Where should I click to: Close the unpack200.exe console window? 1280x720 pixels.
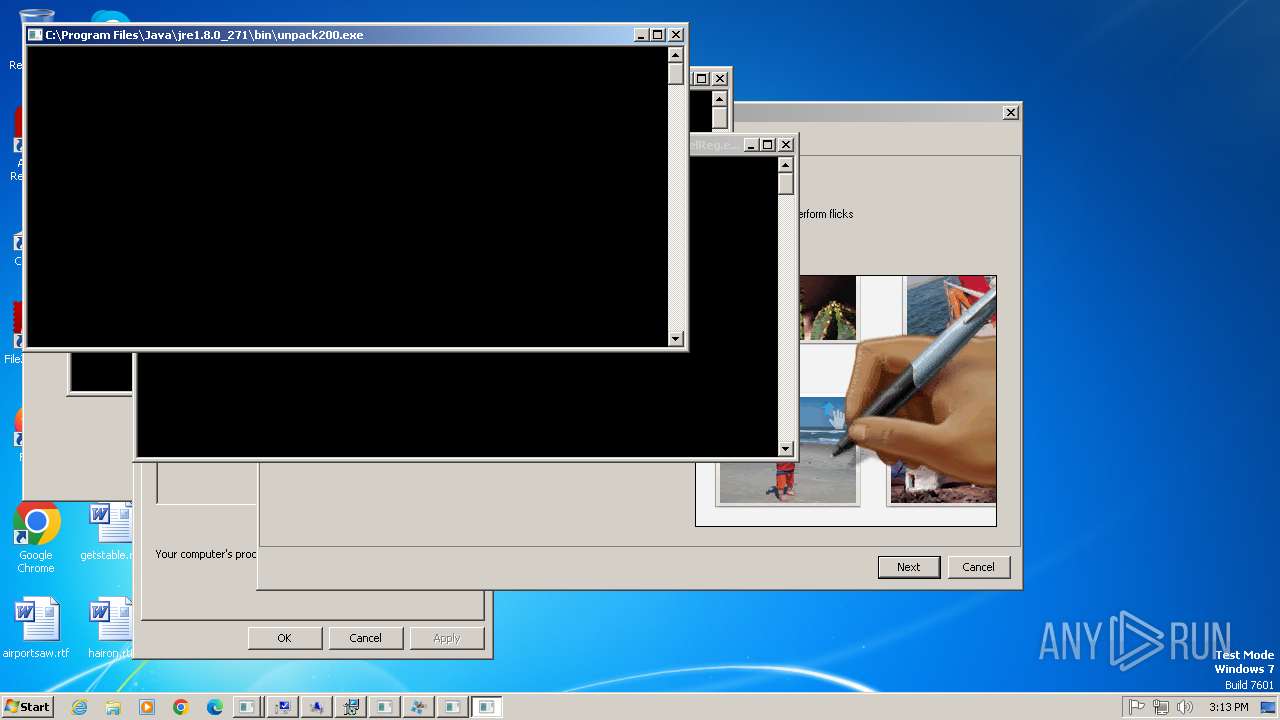(676, 35)
